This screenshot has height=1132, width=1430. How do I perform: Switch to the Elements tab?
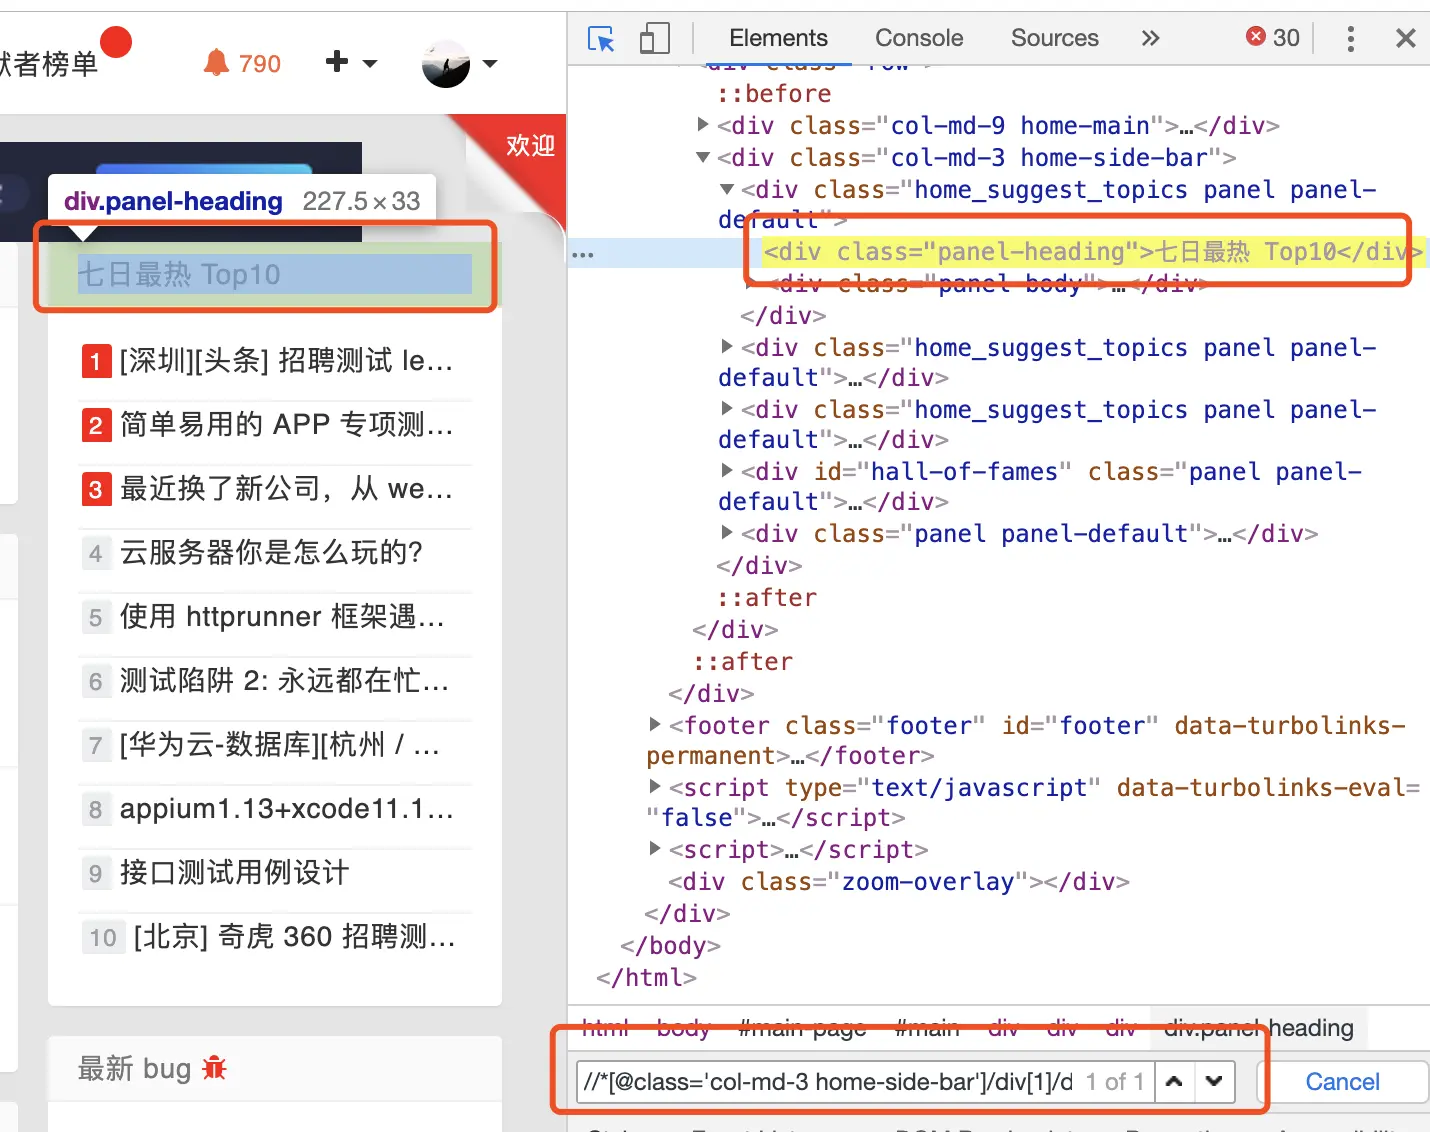(778, 38)
